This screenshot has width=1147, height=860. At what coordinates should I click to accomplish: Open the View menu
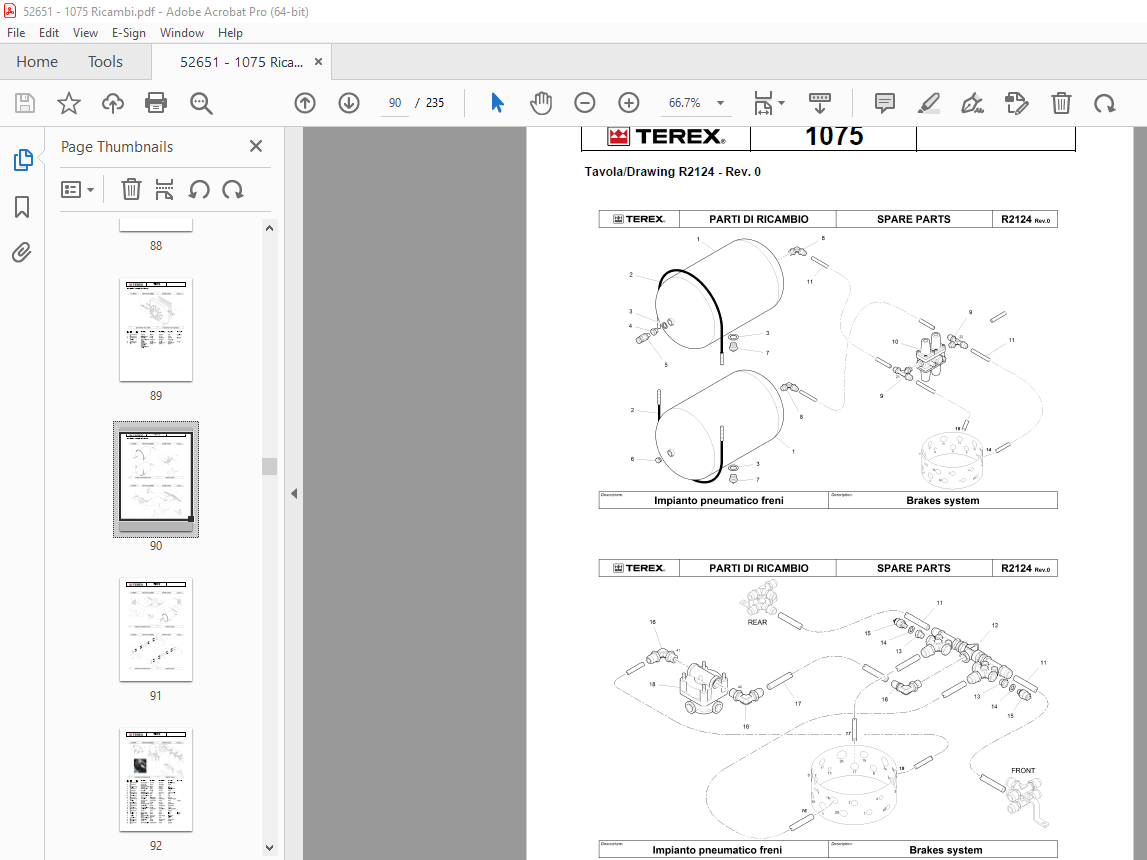click(85, 33)
